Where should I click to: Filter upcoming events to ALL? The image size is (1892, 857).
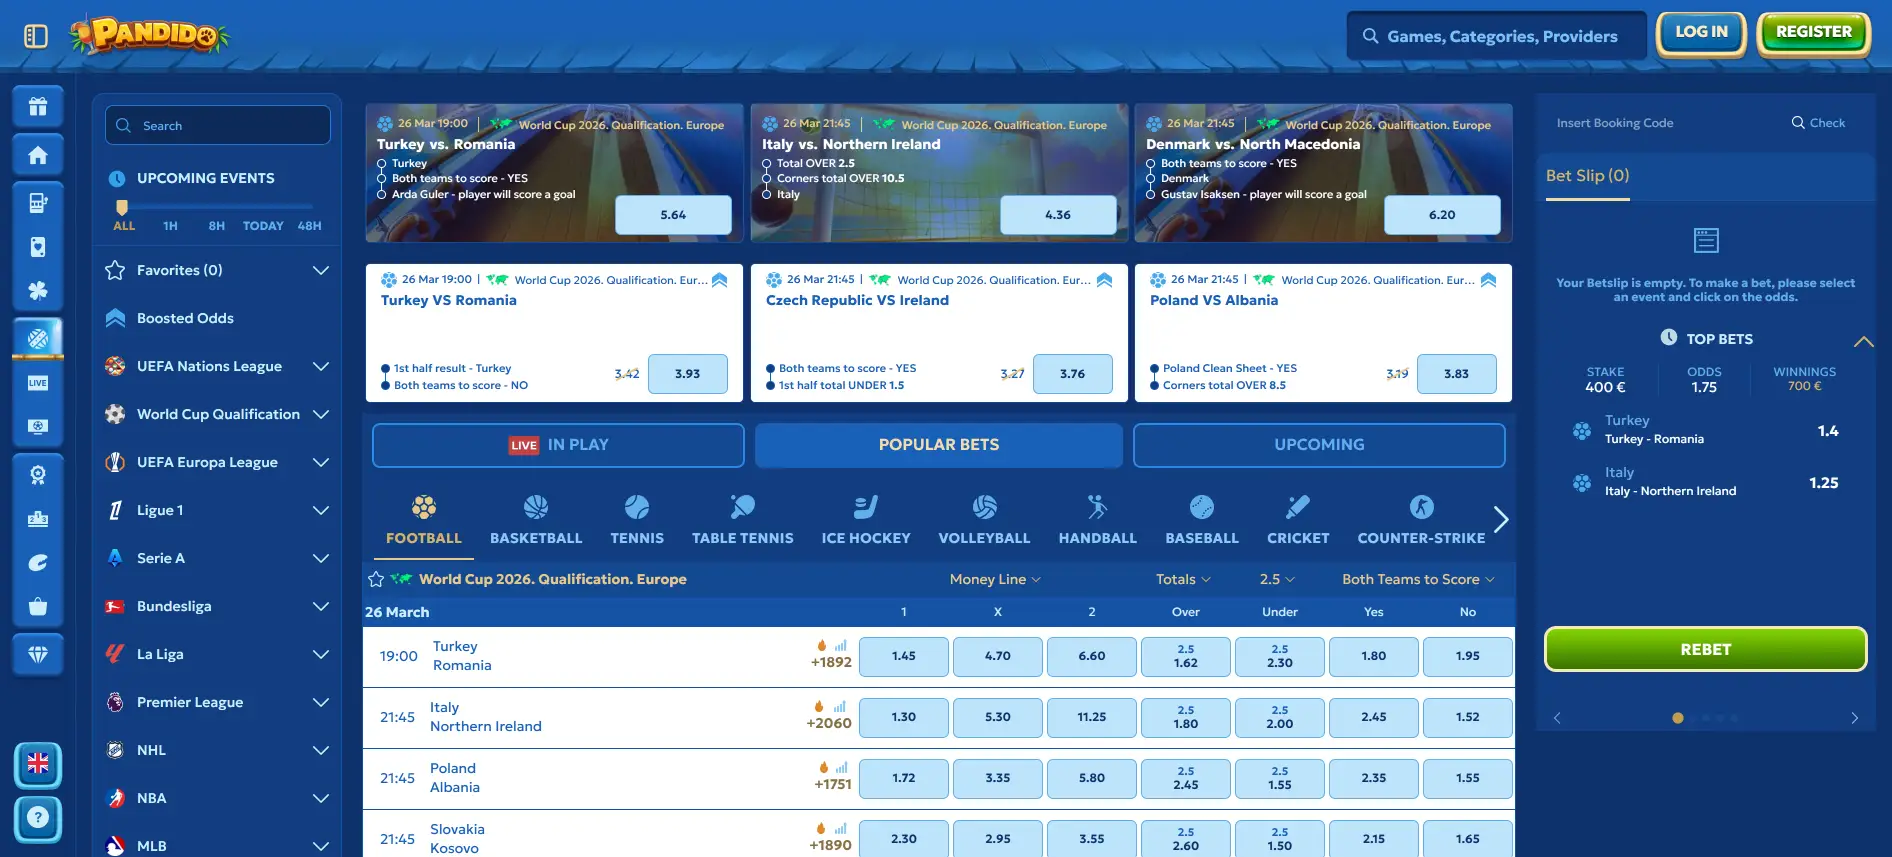click(x=124, y=226)
